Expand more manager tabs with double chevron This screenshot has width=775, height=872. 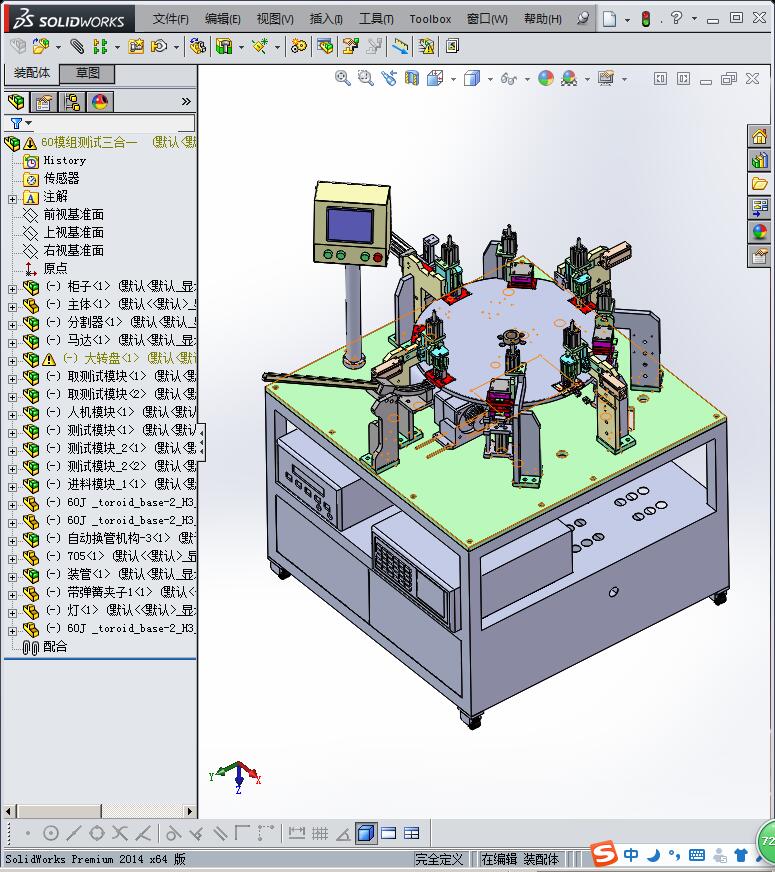tap(186, 102)
